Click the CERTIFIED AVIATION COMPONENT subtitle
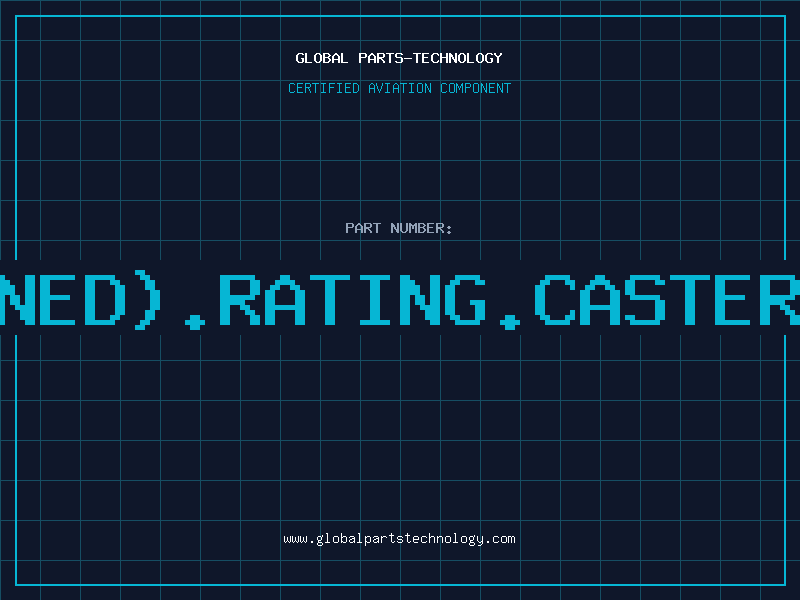The image size is (800, 600). click(x=399, y=88)
